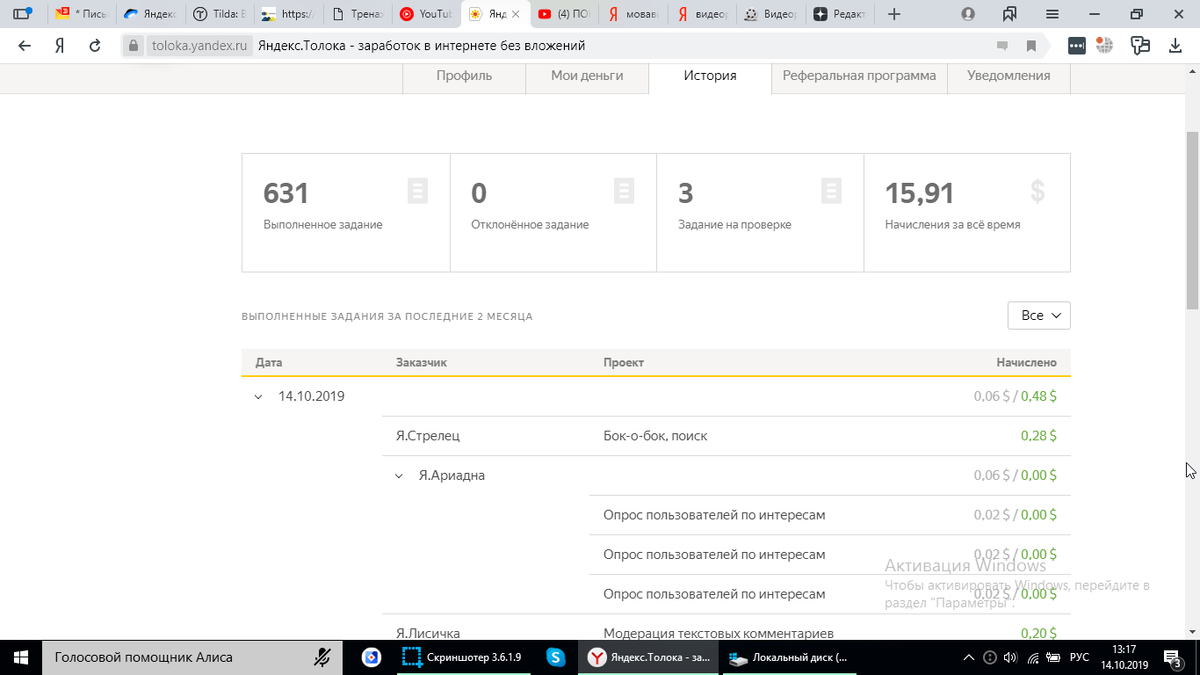Click the 'Начислено' column header
Viewport: 1200px width, 675px height.
pos(1026,362)
